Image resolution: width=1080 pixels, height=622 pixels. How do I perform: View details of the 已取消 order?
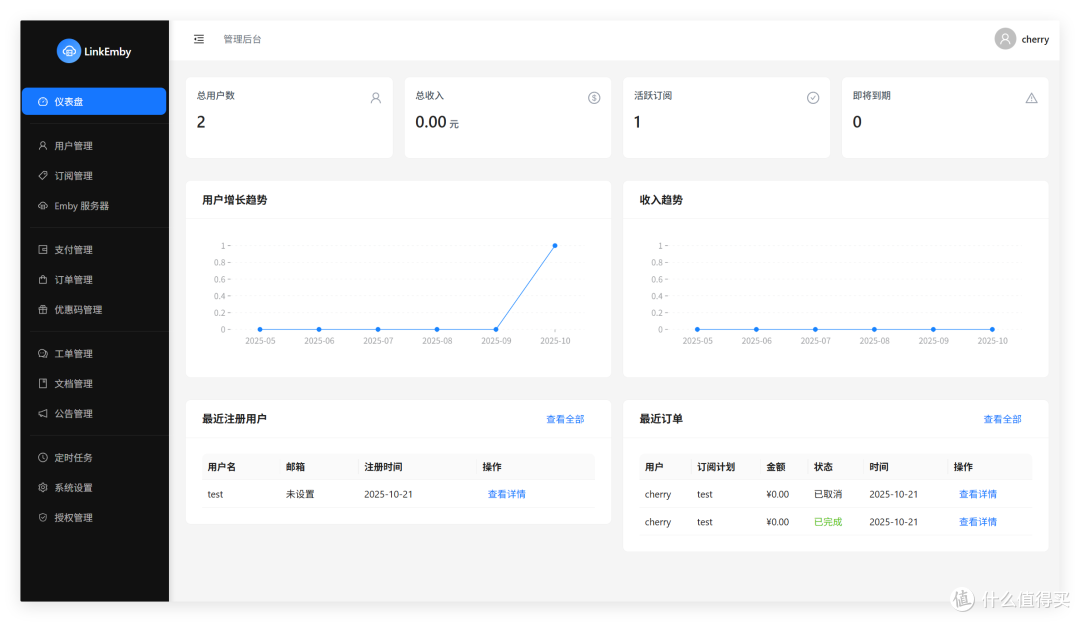(977, 494)
